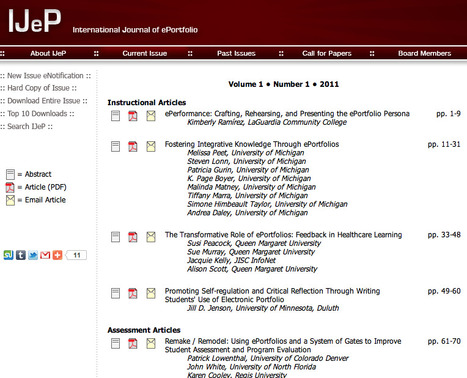Share page via StumbleUpon icon
Image resolution: width=467 pixels, height=378 pixels.
(x=8, y=255)
